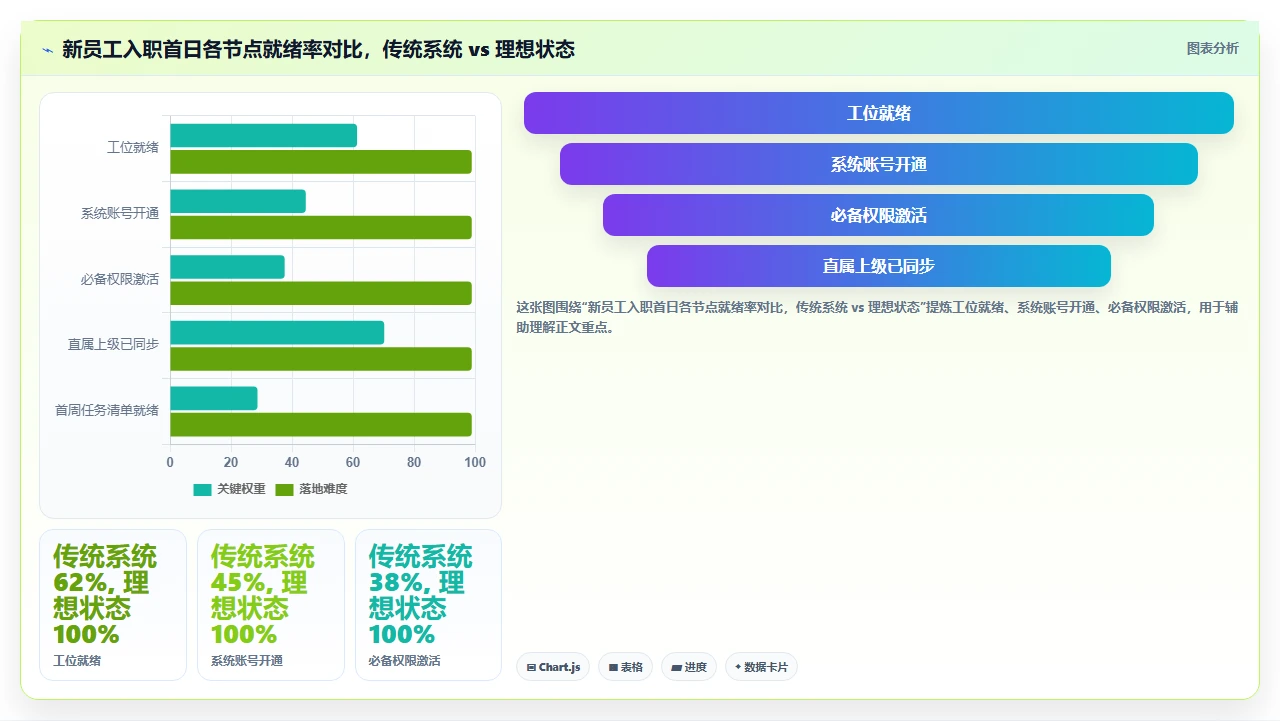Viewport: 1280px width, 721px height.
Task: Click the 数据卡片 tag chip
Action: [761, 667]
